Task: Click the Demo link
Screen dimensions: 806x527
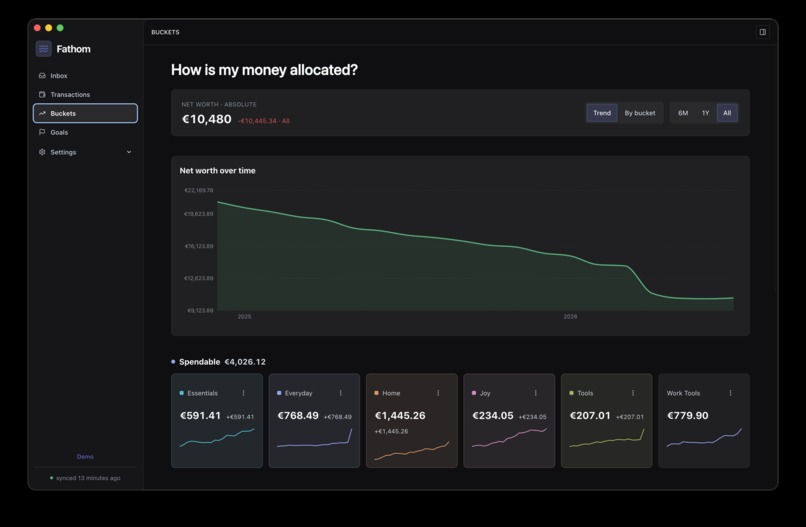Action: 85,457
